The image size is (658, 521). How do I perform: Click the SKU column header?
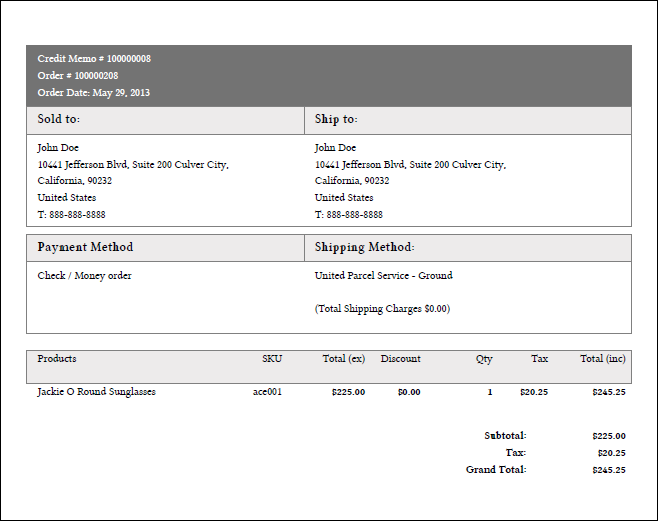click(x=272, y=359)
